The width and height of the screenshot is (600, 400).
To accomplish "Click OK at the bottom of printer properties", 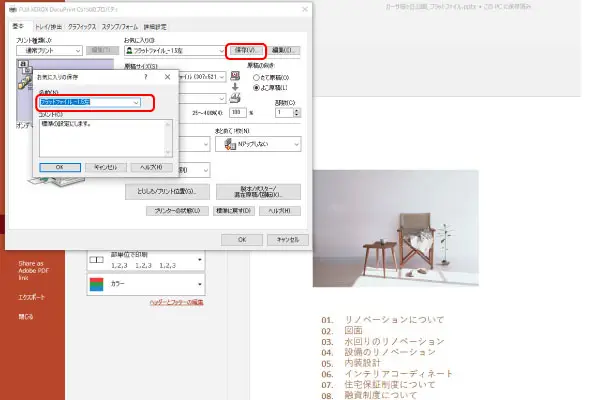I will pos(242,240).
